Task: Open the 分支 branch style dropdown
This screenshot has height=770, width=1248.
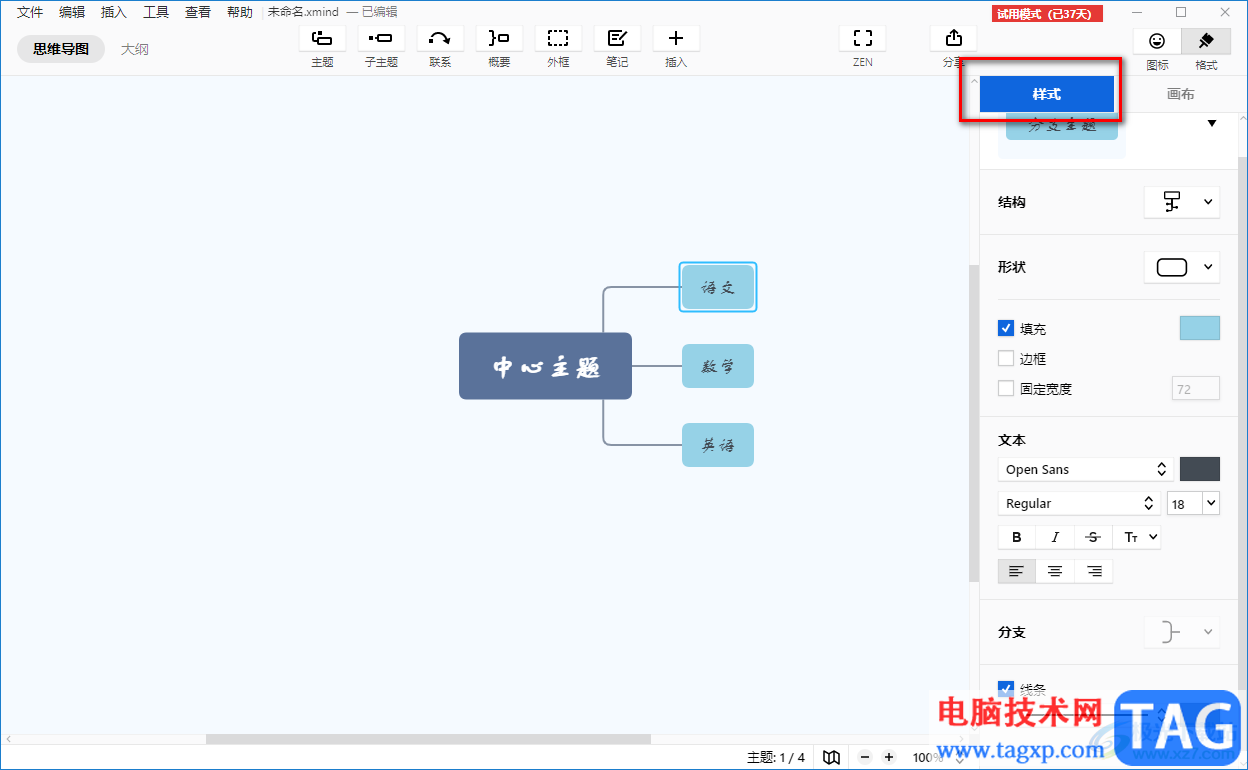Action: (1182, 632)
